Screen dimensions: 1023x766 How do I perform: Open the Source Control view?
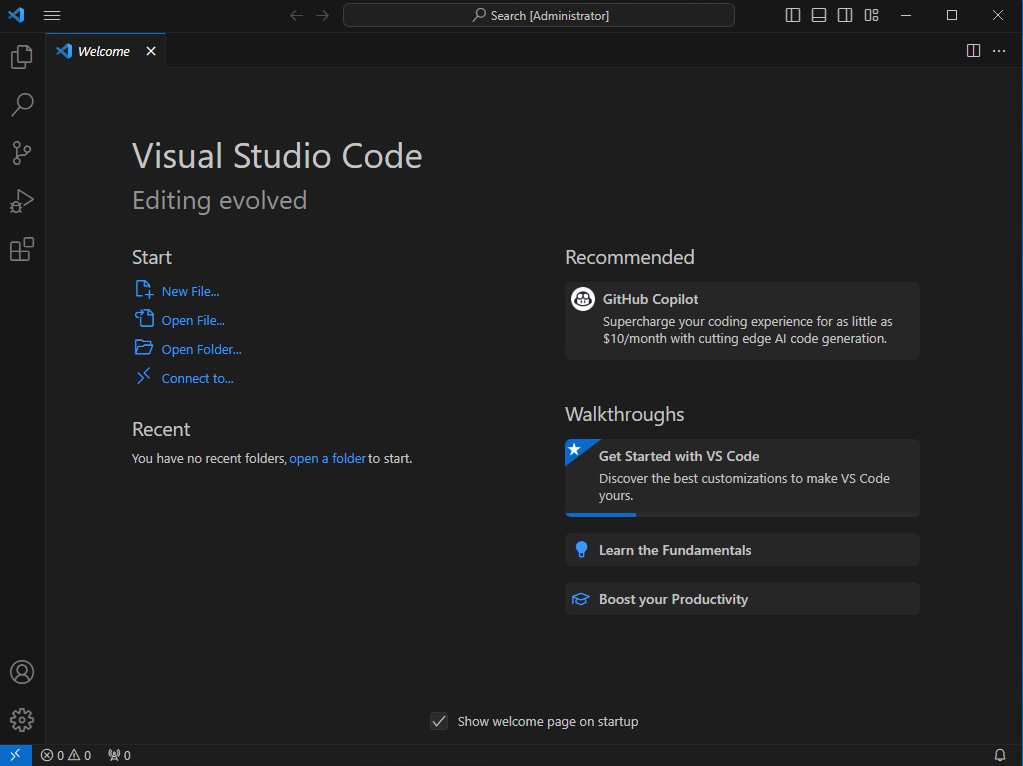(x=22, y=153)
